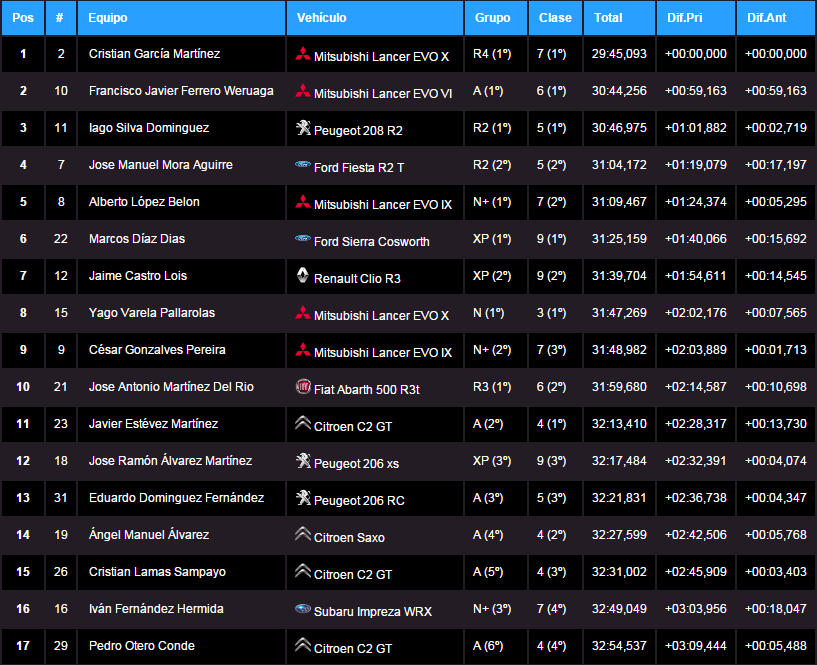This screenshot has height=665, width=817.
Task: Select total time "31:04,172"
Action: pyautogui.click(x=619, y=165)
